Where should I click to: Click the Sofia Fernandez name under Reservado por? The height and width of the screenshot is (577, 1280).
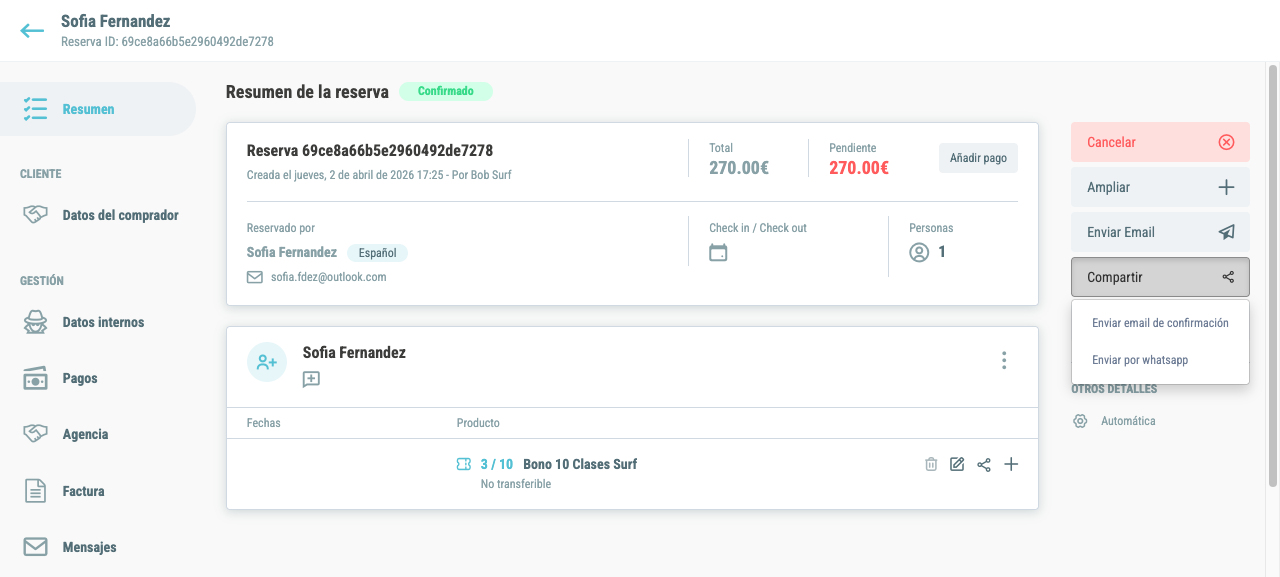292,252
